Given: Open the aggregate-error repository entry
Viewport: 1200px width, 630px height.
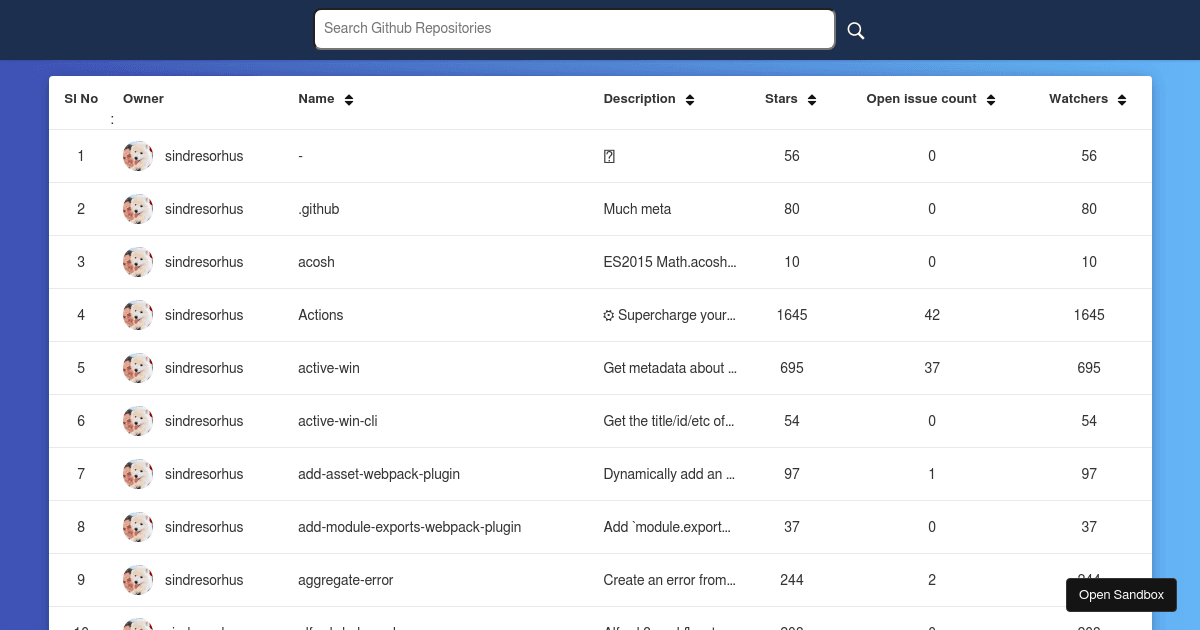Looking at the screenshot, I should (345, 580).
